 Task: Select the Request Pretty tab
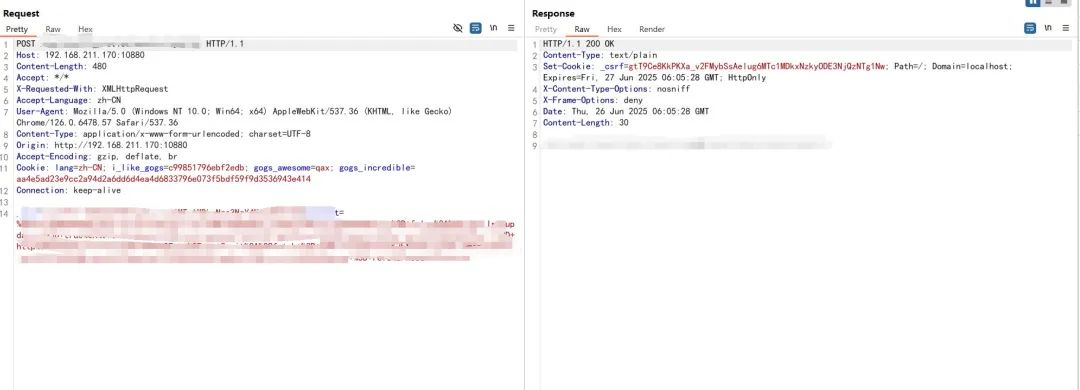(x=17, y=29)
